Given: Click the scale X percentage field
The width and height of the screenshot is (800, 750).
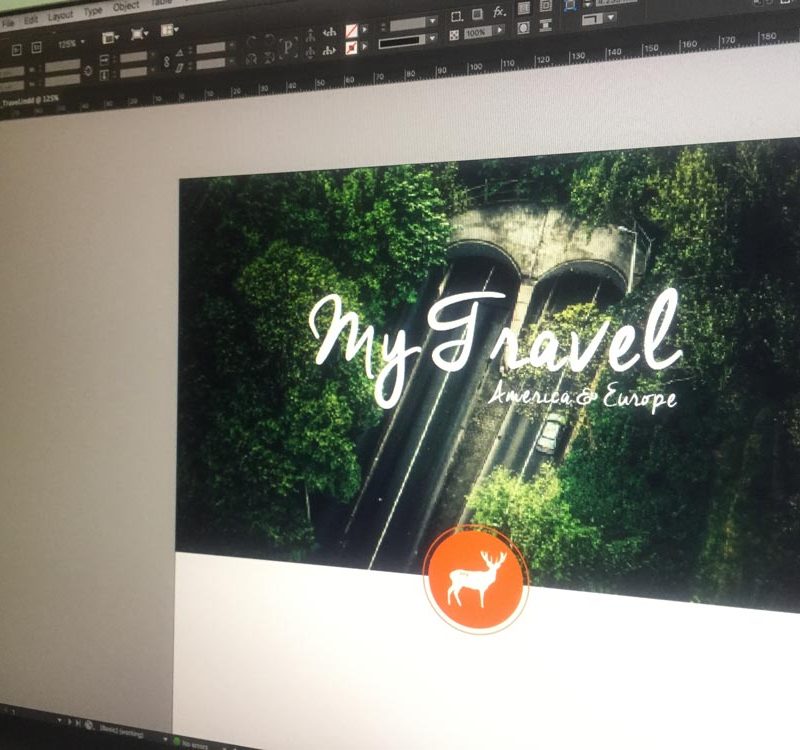Looking at the screenshot, I should coord(134,57).
